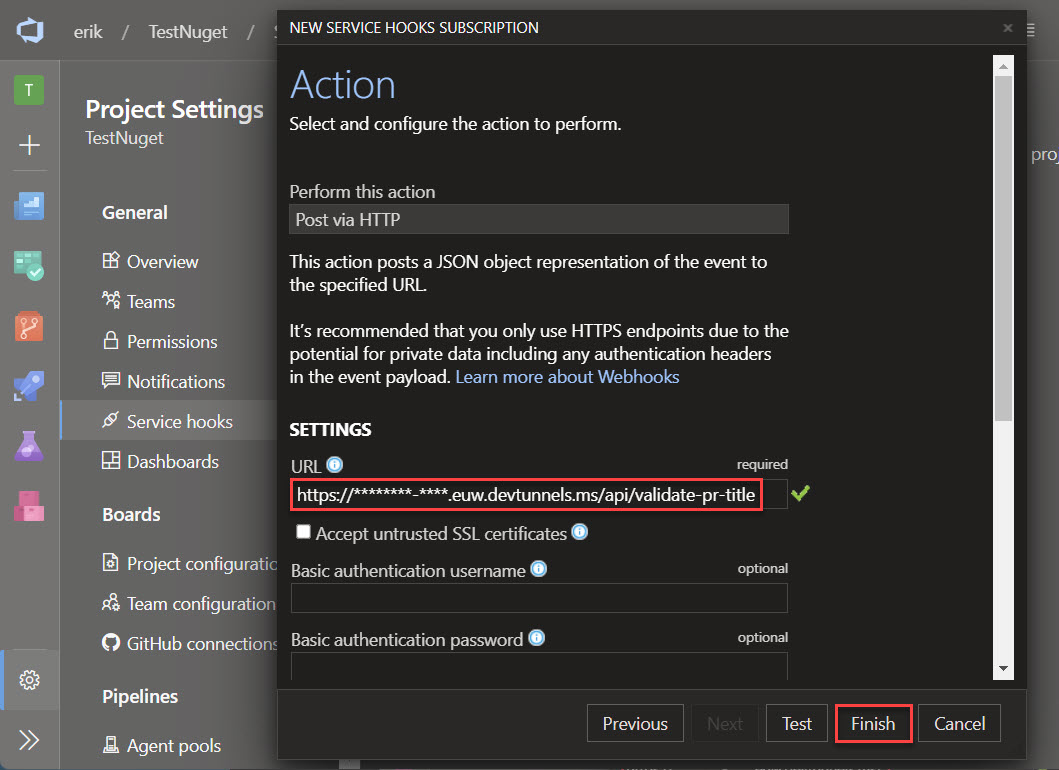Open Overview in Project Settings menu
The width and height of the screenshot is (1059, 770).
(x=150, y=261)
